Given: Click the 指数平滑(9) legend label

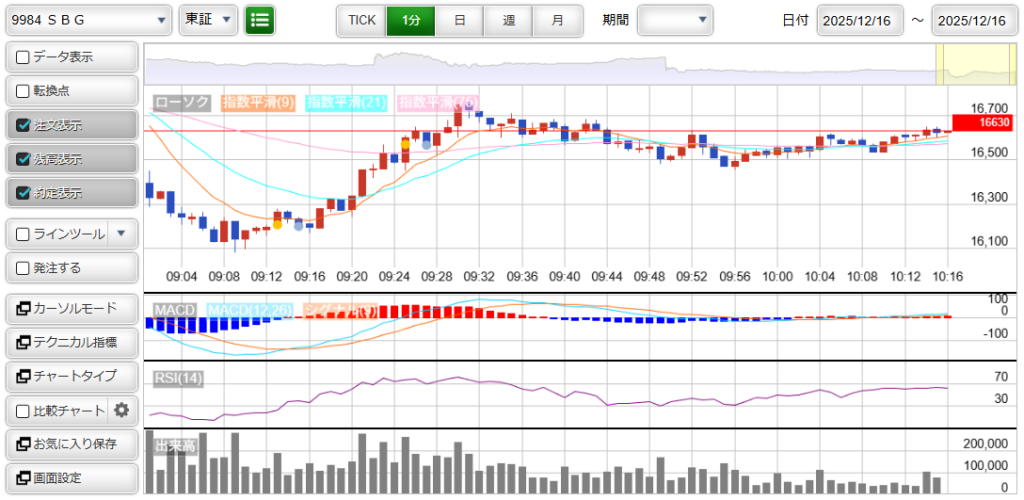Looking at the screenshot, I should [x=257, y=102].
